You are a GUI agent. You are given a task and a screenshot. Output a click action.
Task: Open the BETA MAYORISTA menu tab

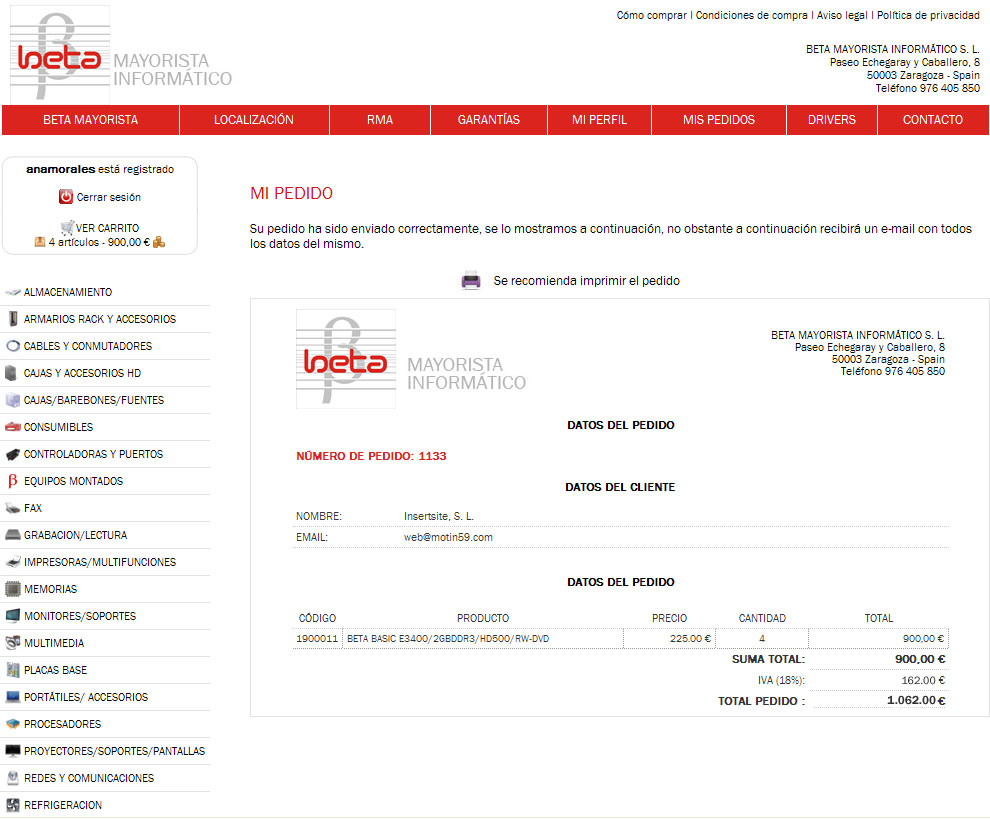(x=90, y=120)
